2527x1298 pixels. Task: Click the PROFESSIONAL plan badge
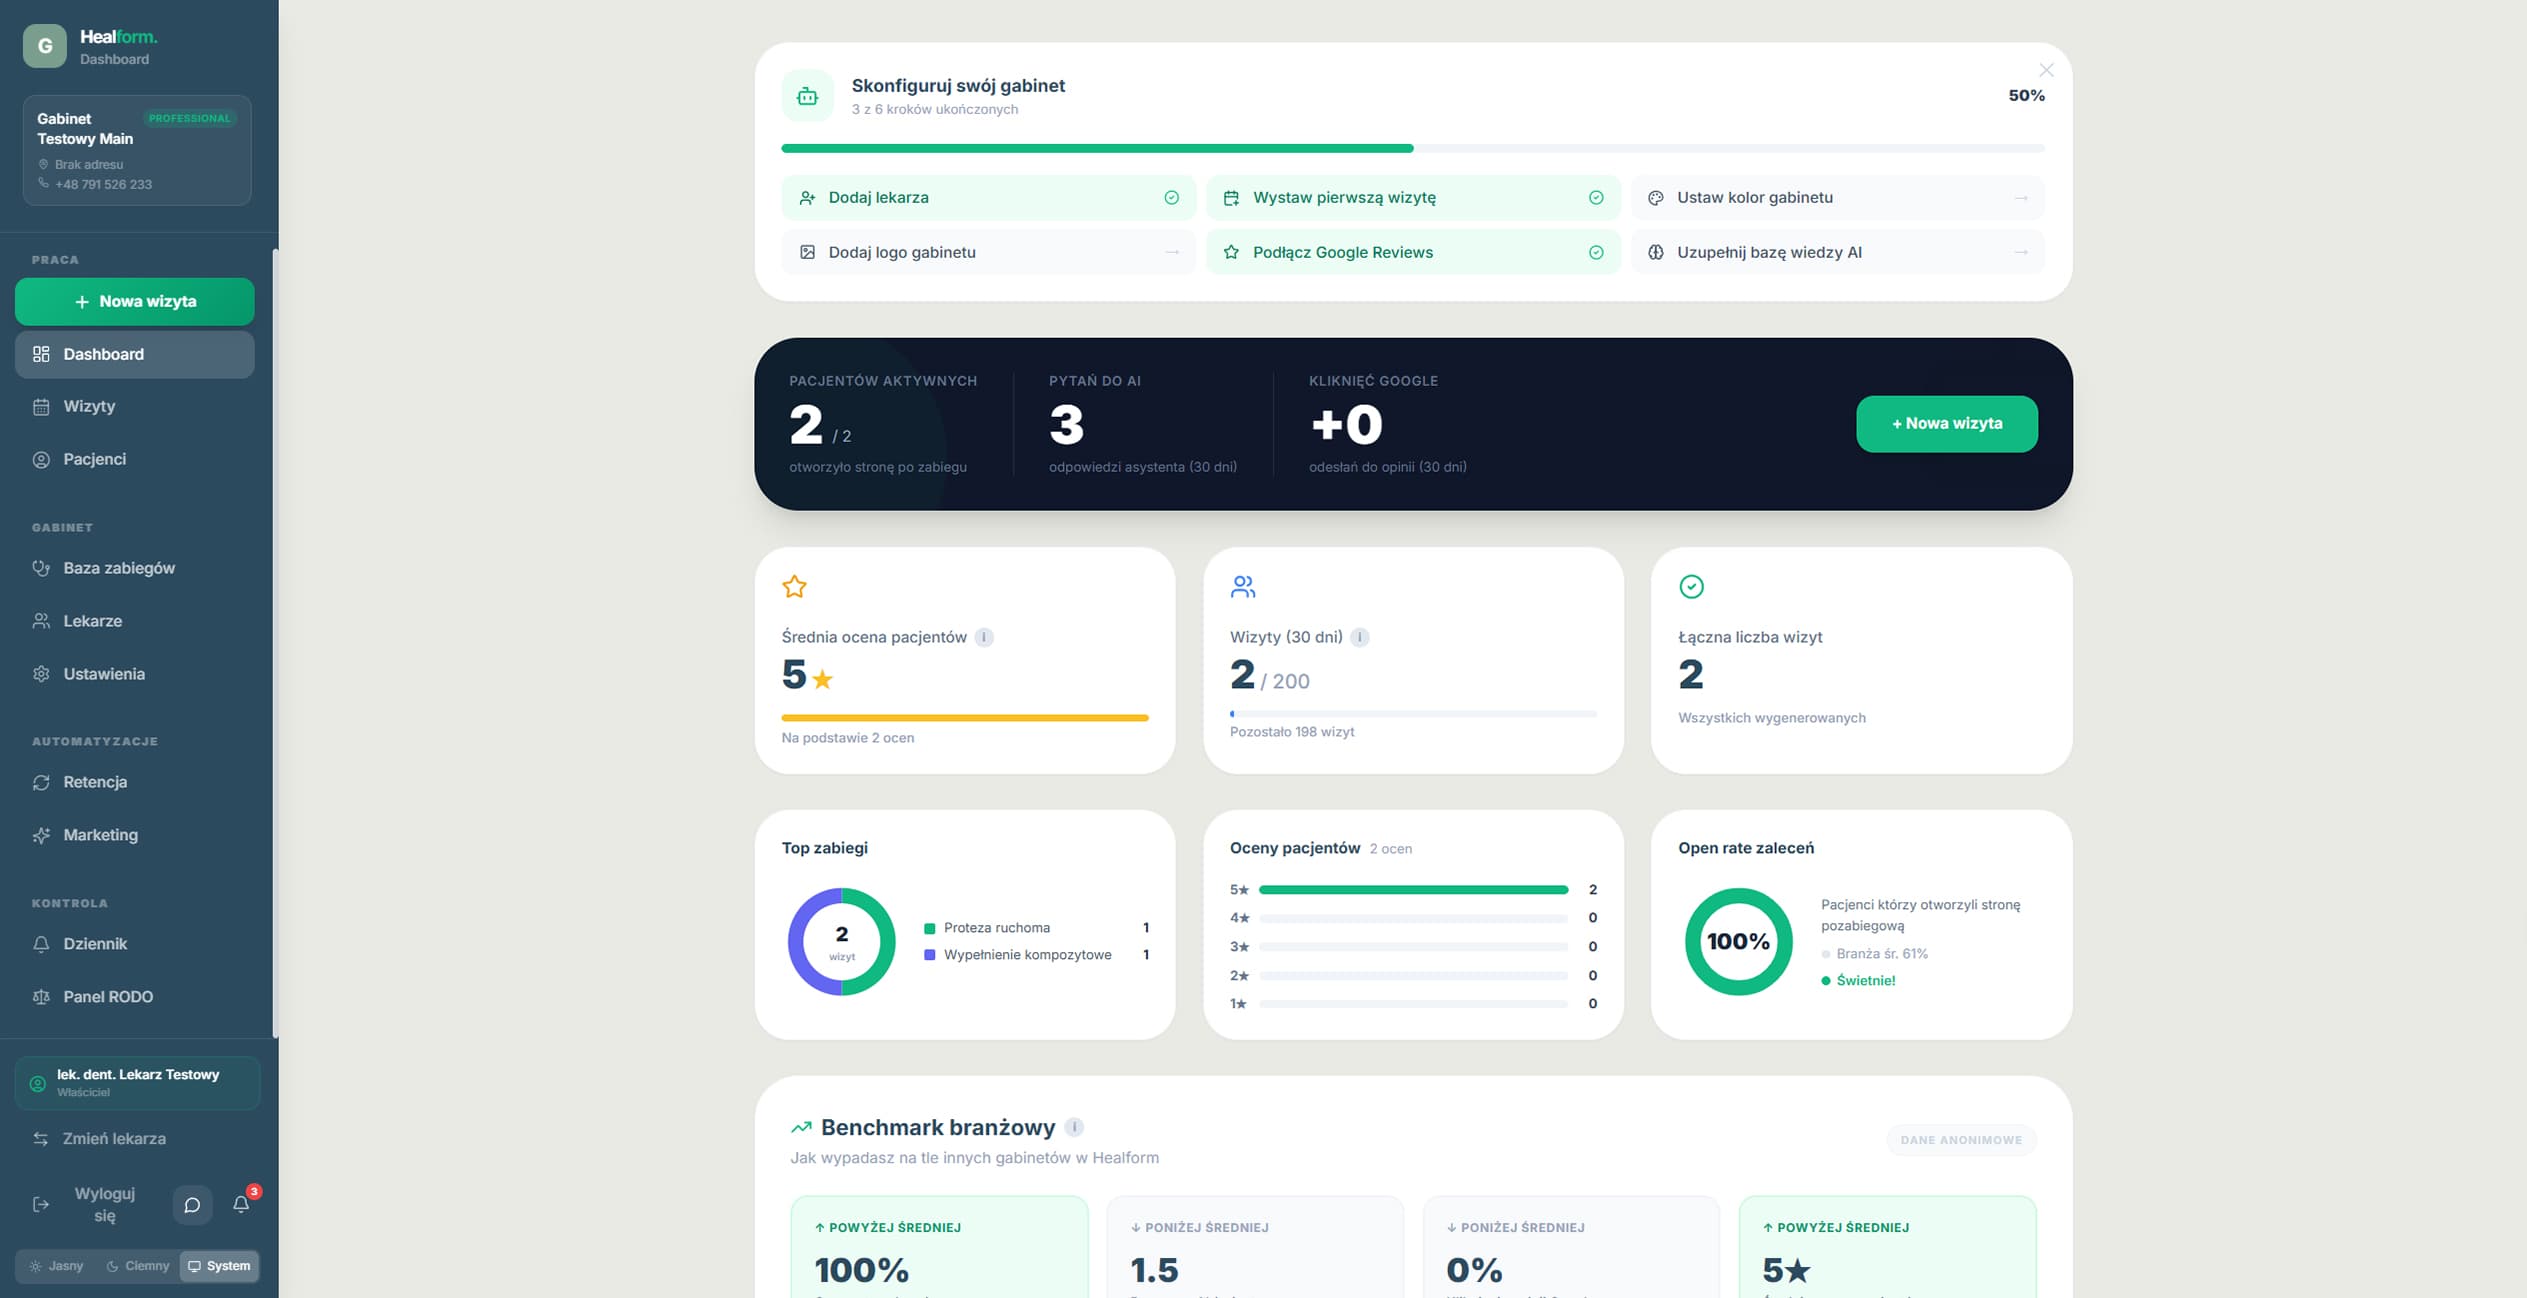point(190,118)
